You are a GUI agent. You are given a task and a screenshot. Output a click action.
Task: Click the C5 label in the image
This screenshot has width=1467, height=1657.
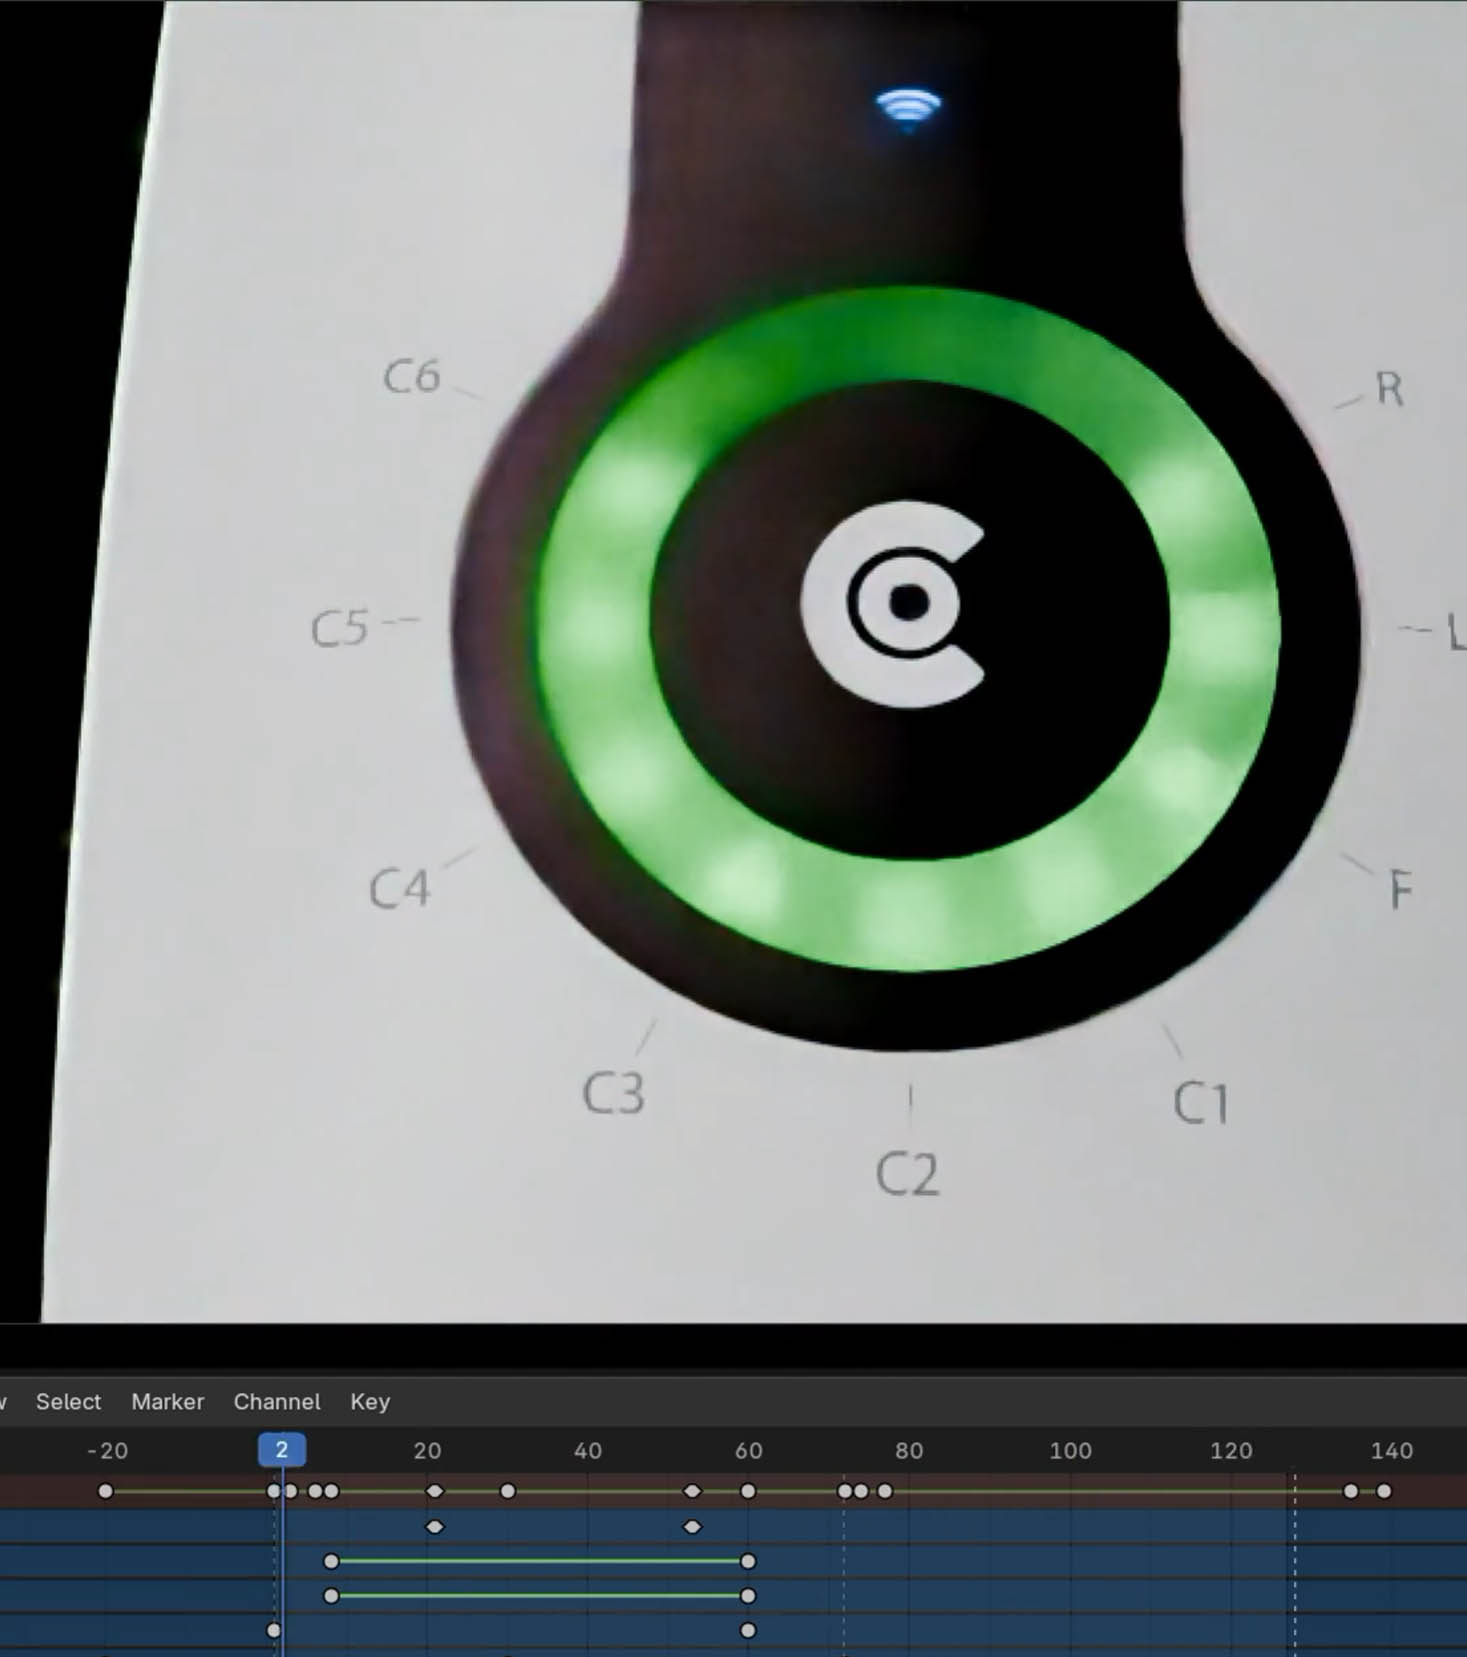pyautogui.click(x=340, y=629)
